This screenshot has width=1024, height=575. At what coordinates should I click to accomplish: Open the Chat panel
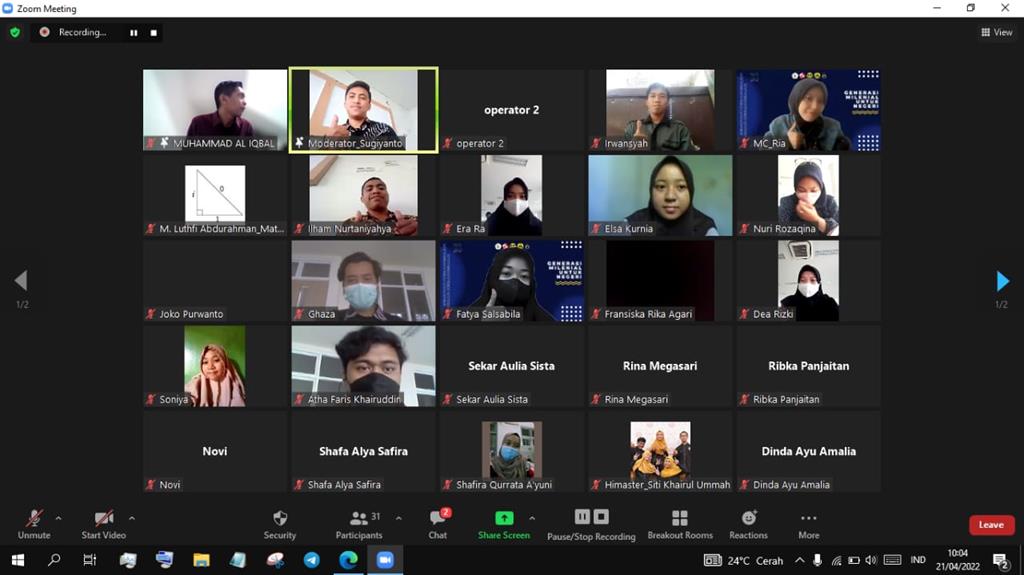[437, 523]
